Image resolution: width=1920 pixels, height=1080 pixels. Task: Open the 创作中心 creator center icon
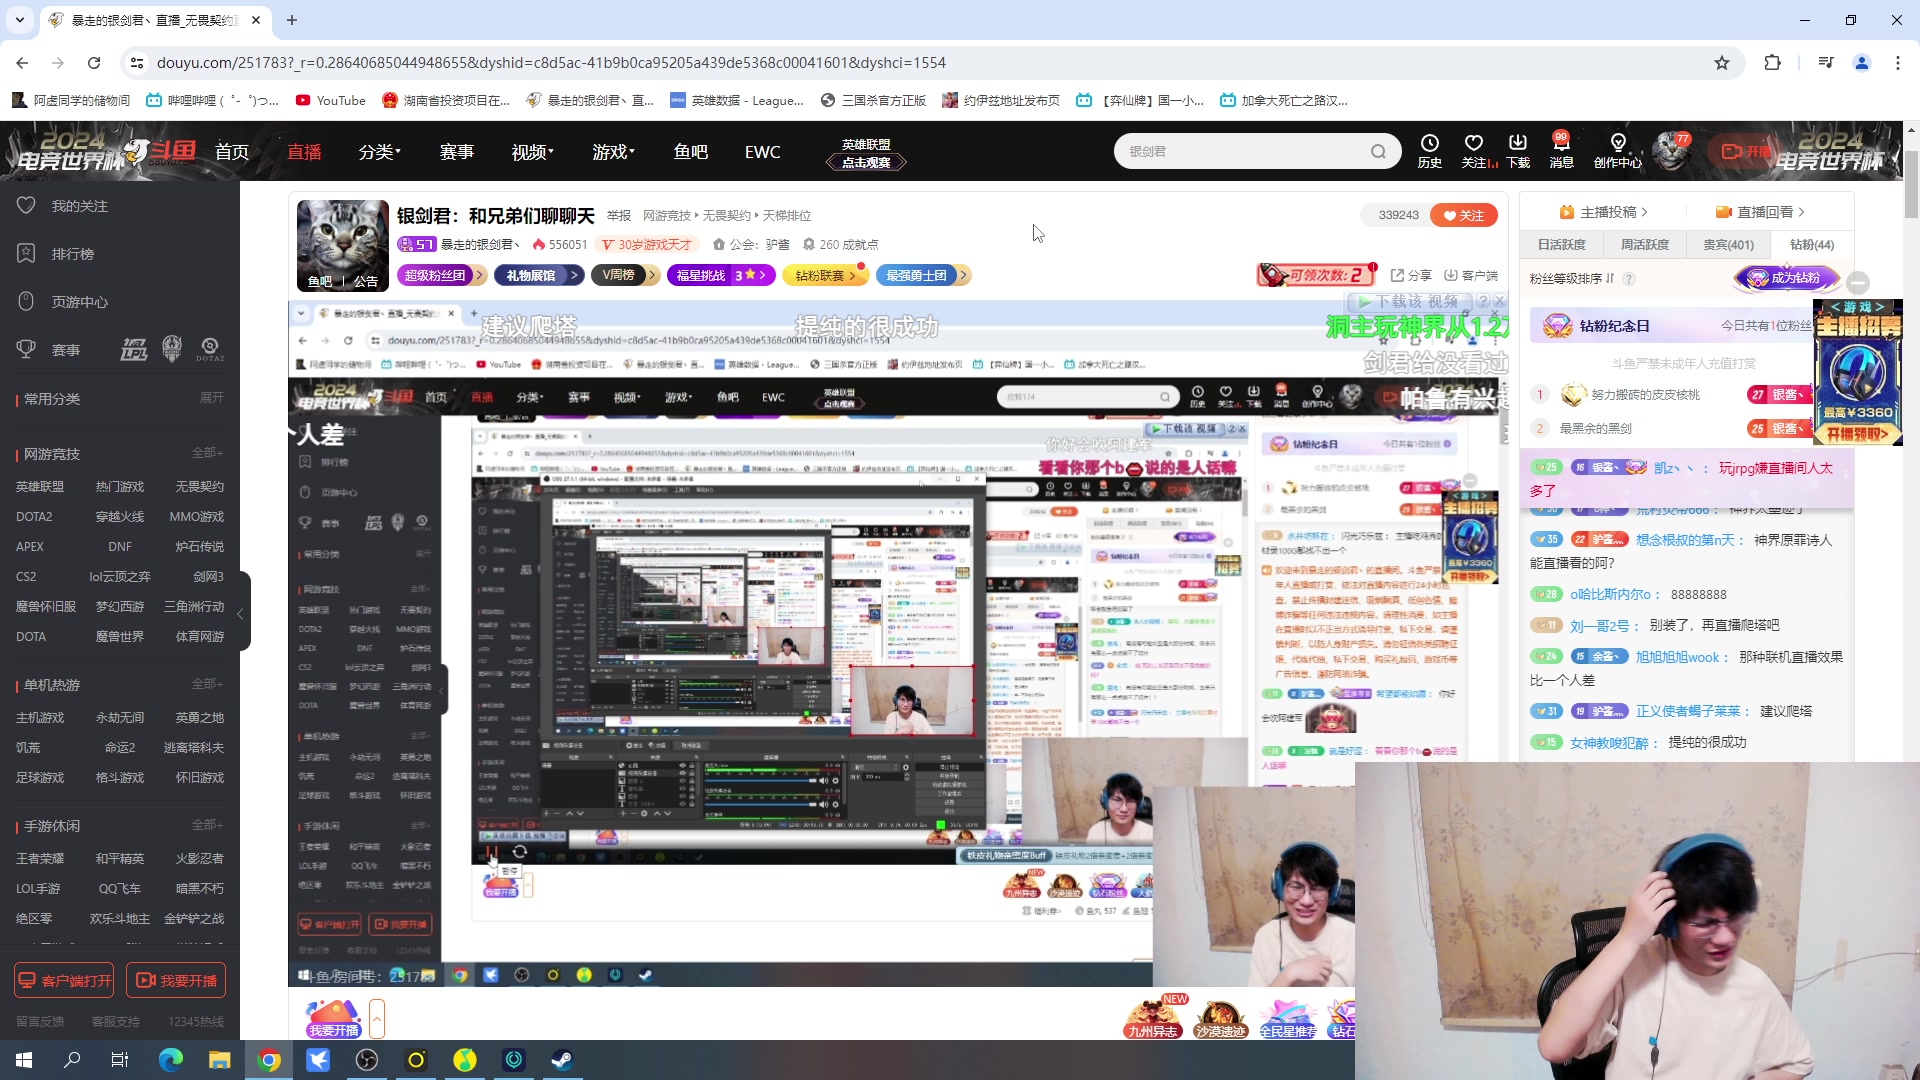pyautogui.click(x=1617, y=150)
